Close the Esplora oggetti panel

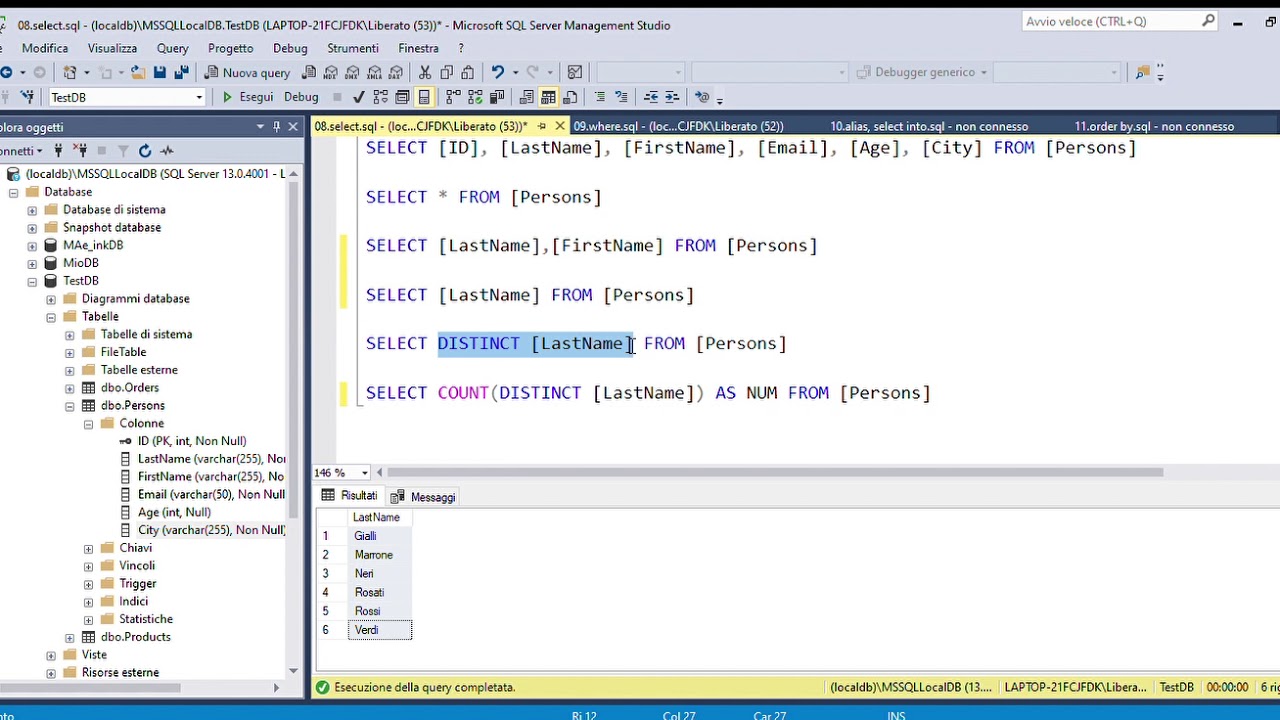[293, 127]
